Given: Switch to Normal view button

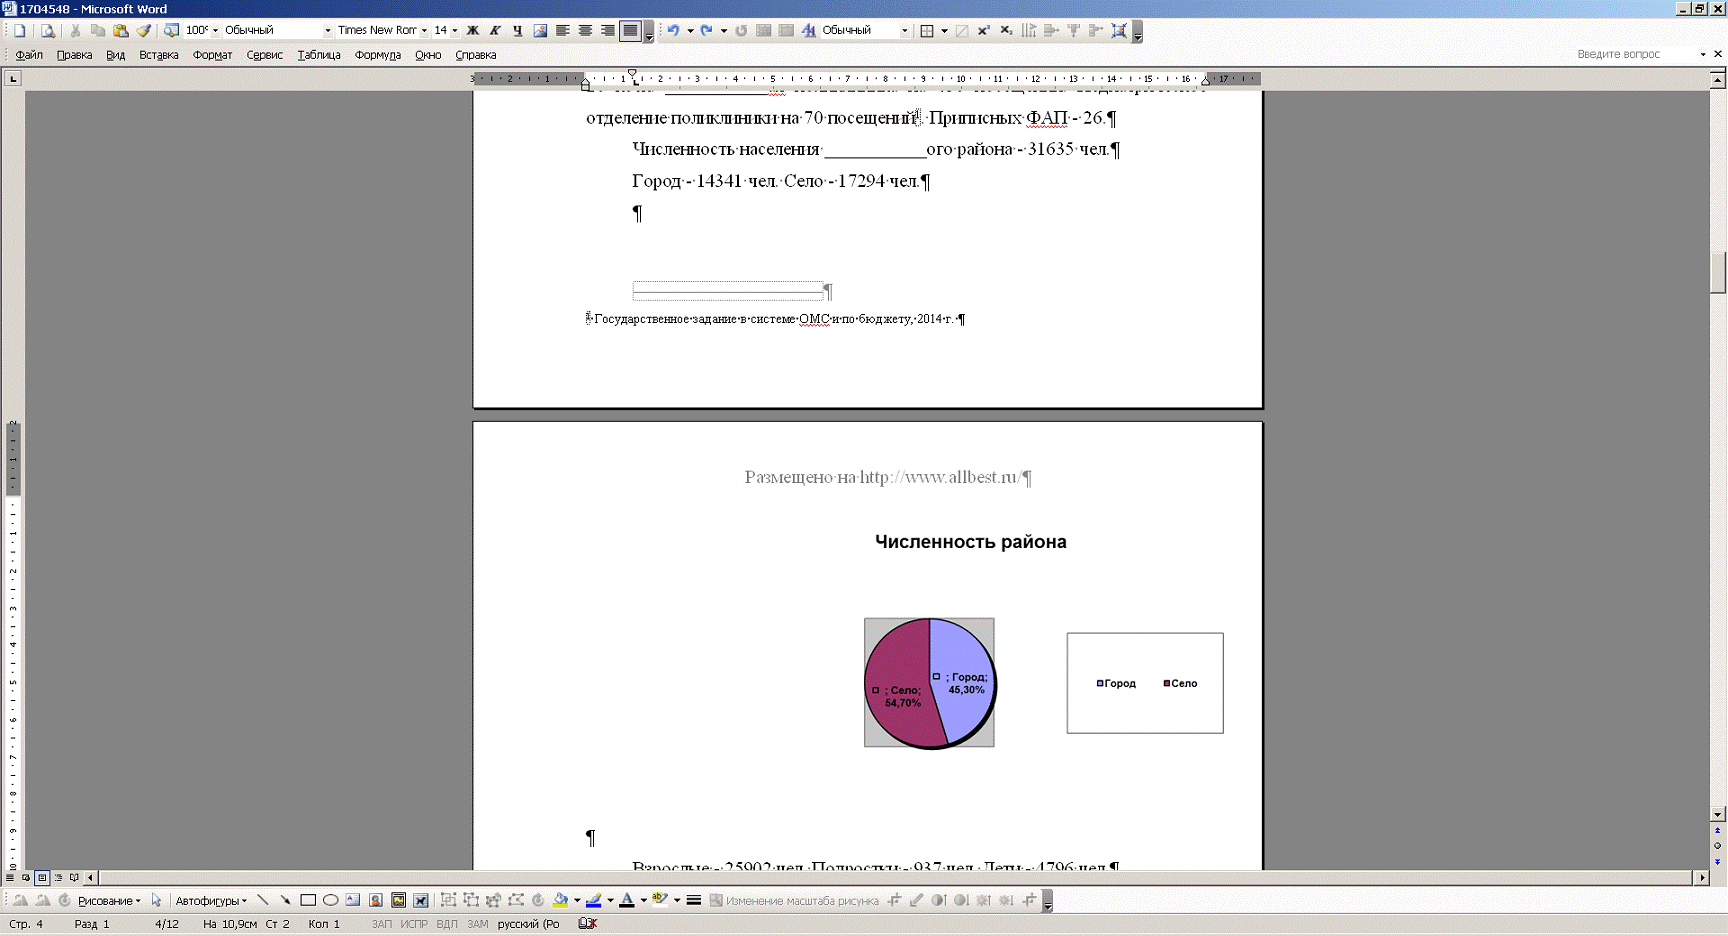Looking at the screenshot, I should point(10,878).
